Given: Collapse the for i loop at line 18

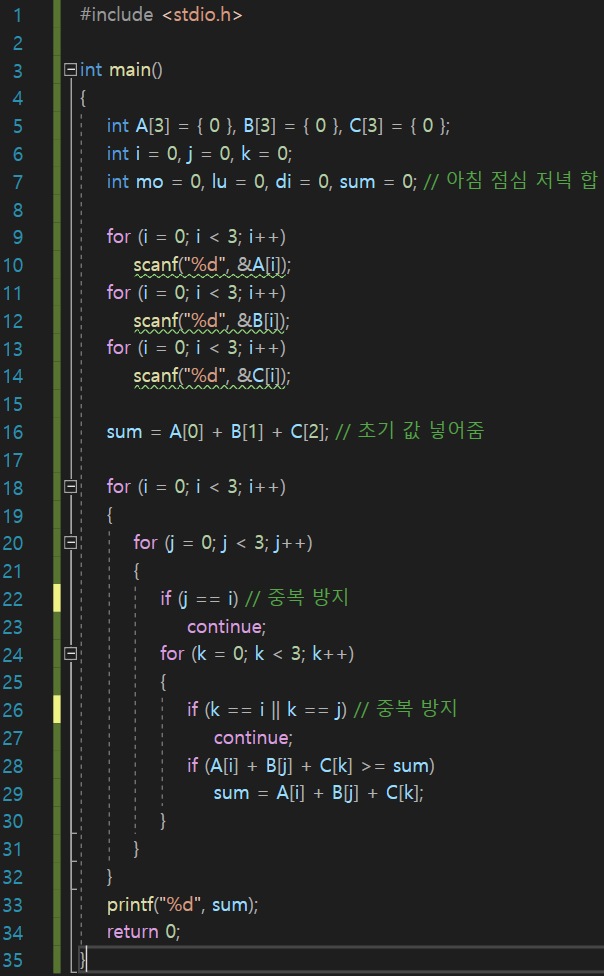Looking at the screenshot, I should (x=70, y=487).
